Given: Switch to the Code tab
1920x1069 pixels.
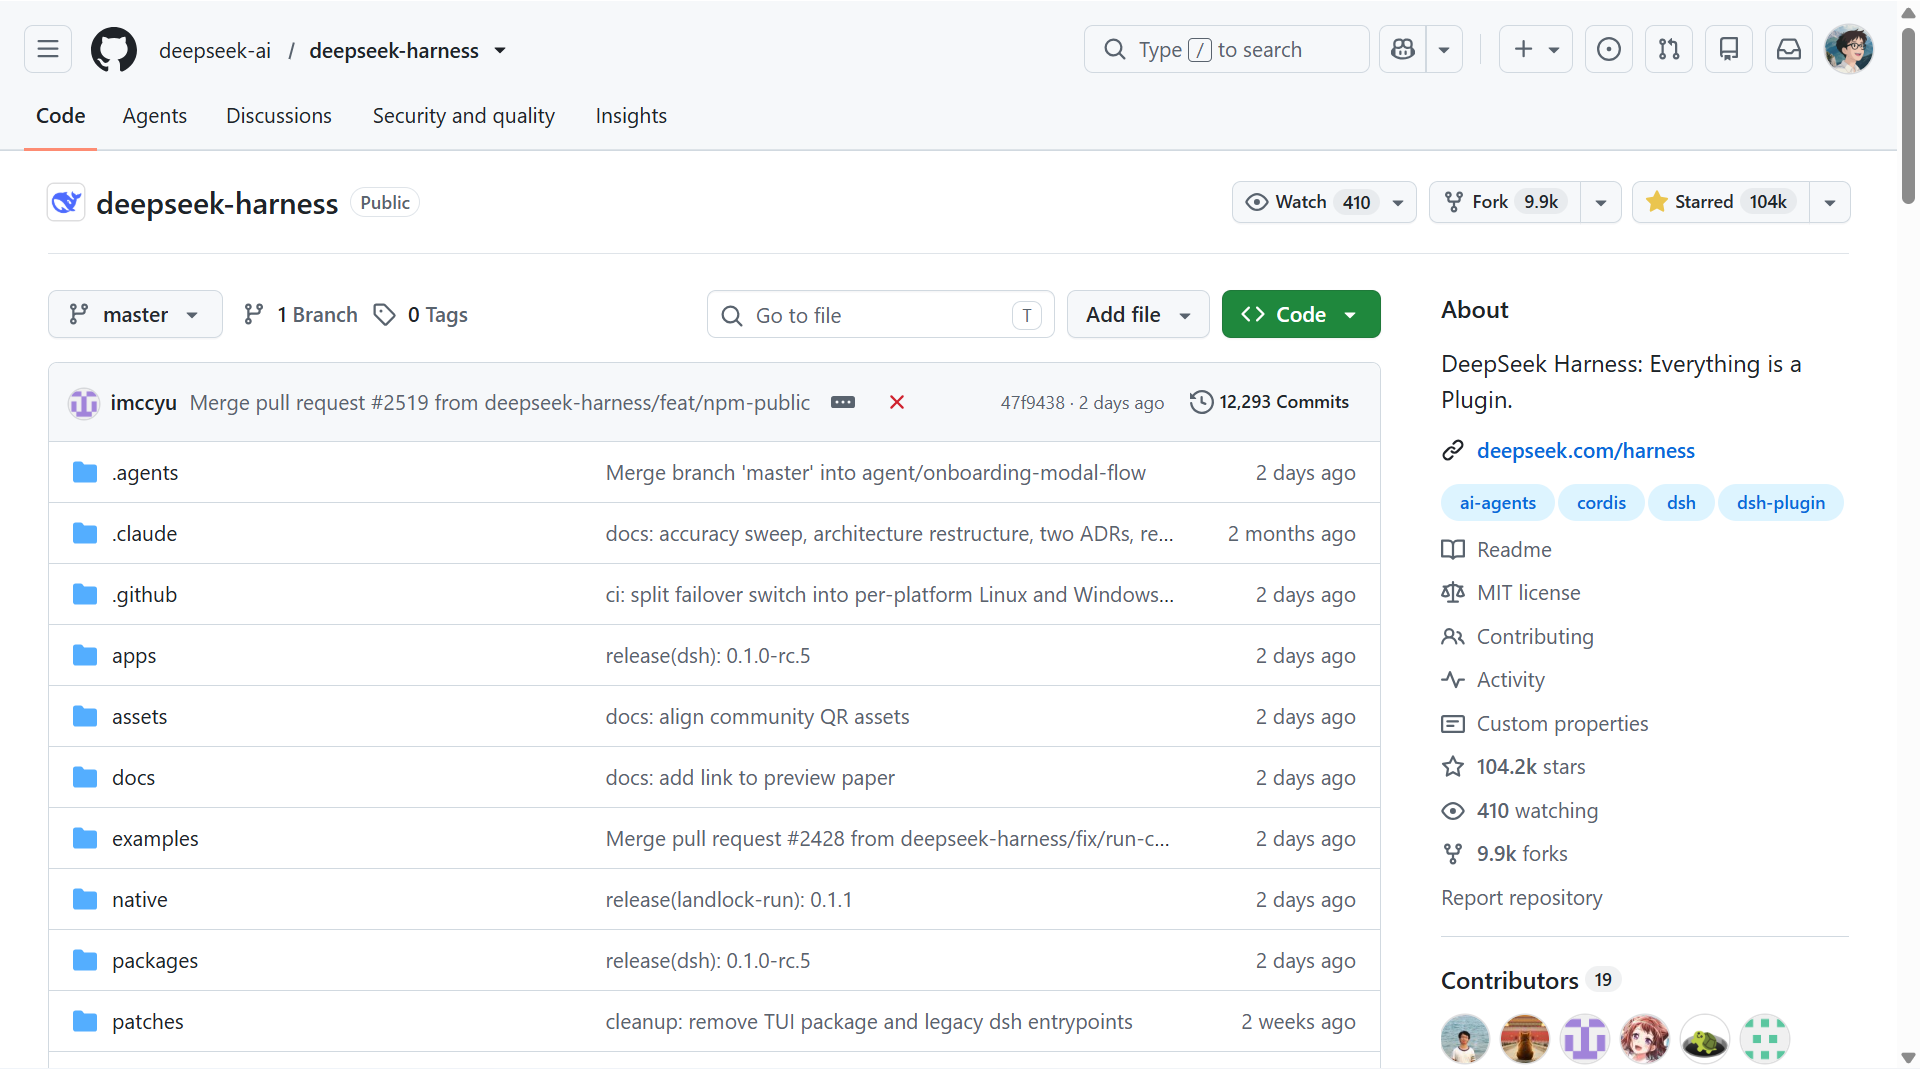Looking at the screenshot, I should pos(61,116).
